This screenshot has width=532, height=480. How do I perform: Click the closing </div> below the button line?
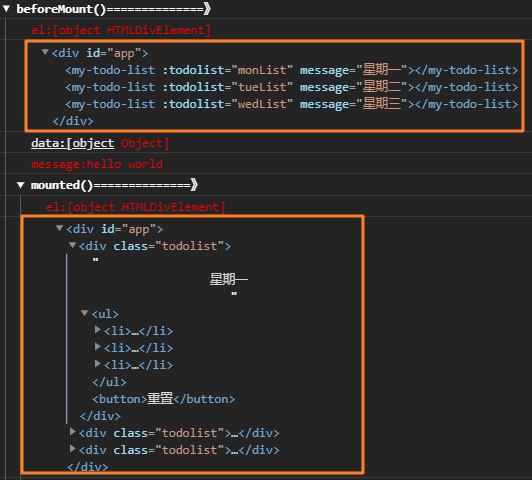point(100,416)
